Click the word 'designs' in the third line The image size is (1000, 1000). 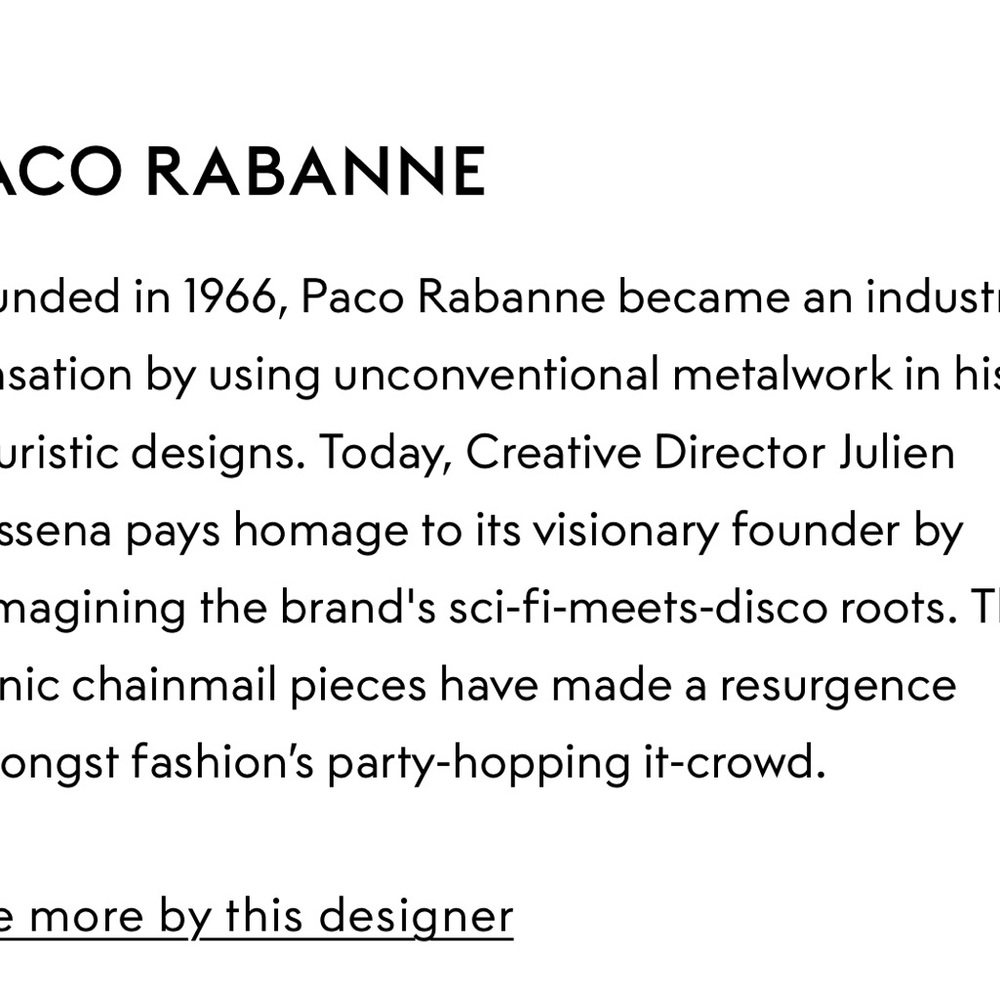218,453
